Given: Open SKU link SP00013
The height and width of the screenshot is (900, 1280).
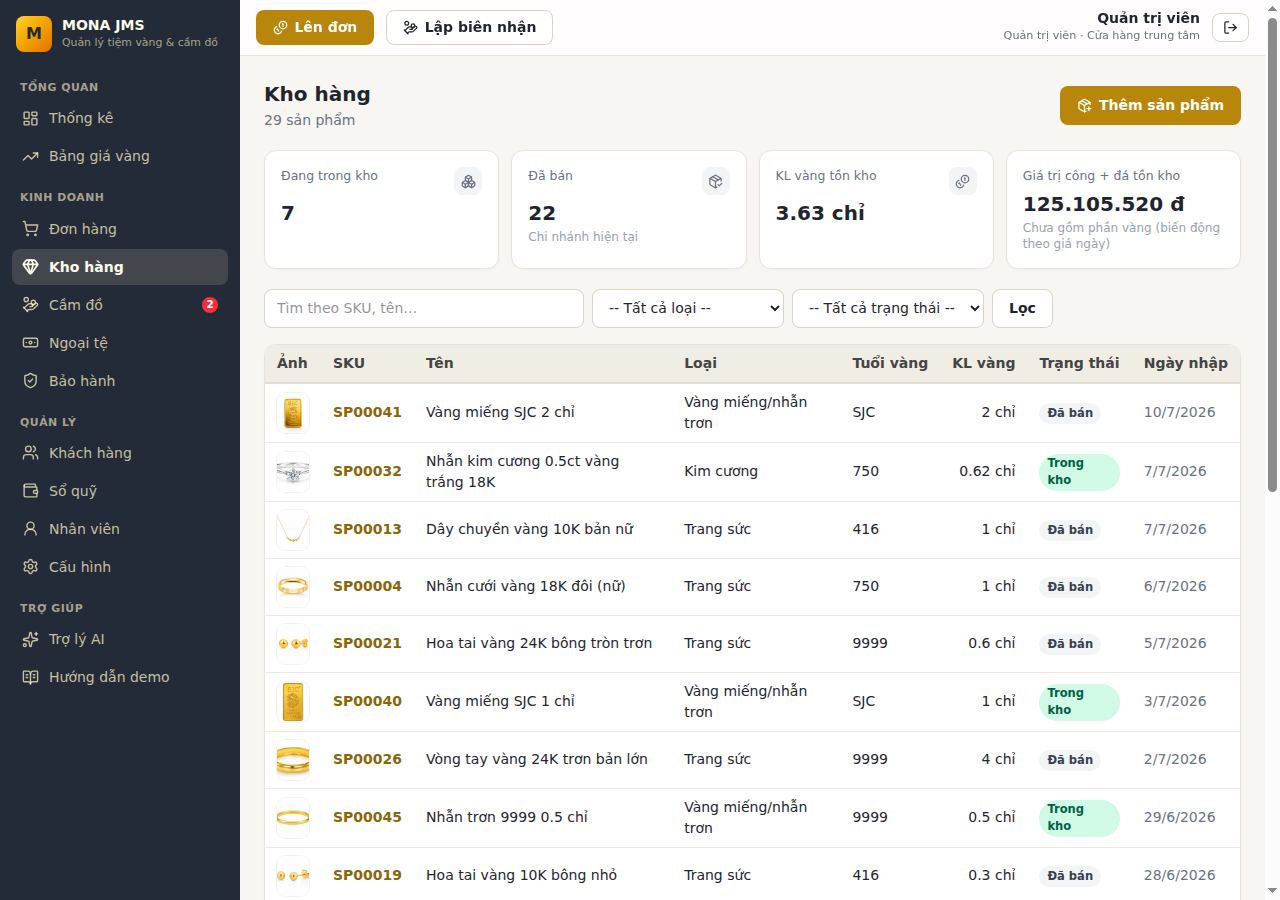Looking at the screenshot, I should [x=367, y=529].
